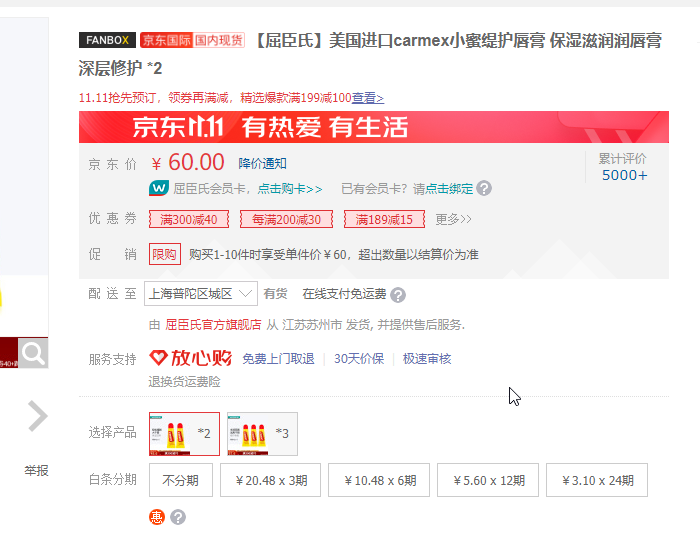This screenshot has width=700, height=542.
Task: Click the ¥60.00 price text
Action: [x=188, y=162]
